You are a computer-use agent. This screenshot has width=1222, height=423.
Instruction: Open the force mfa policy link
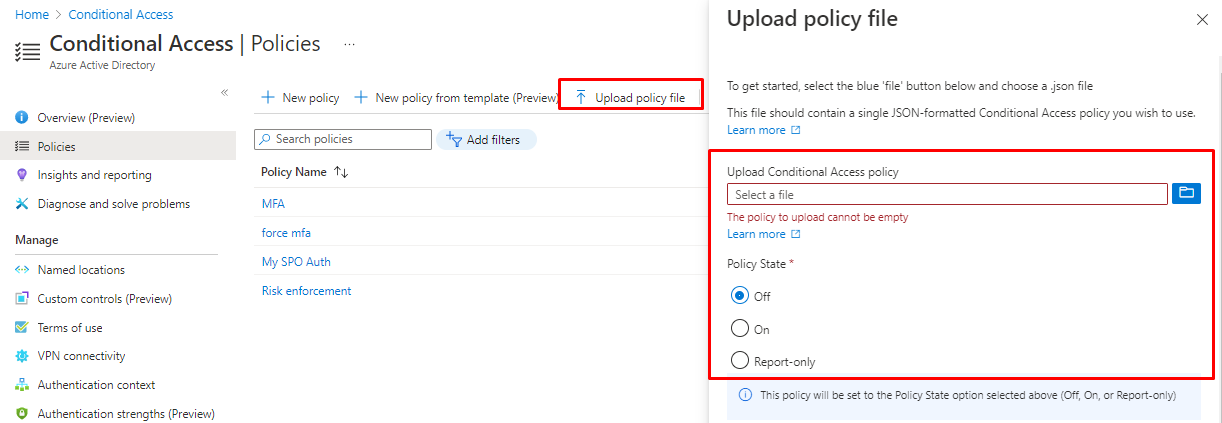click(287, 233)
